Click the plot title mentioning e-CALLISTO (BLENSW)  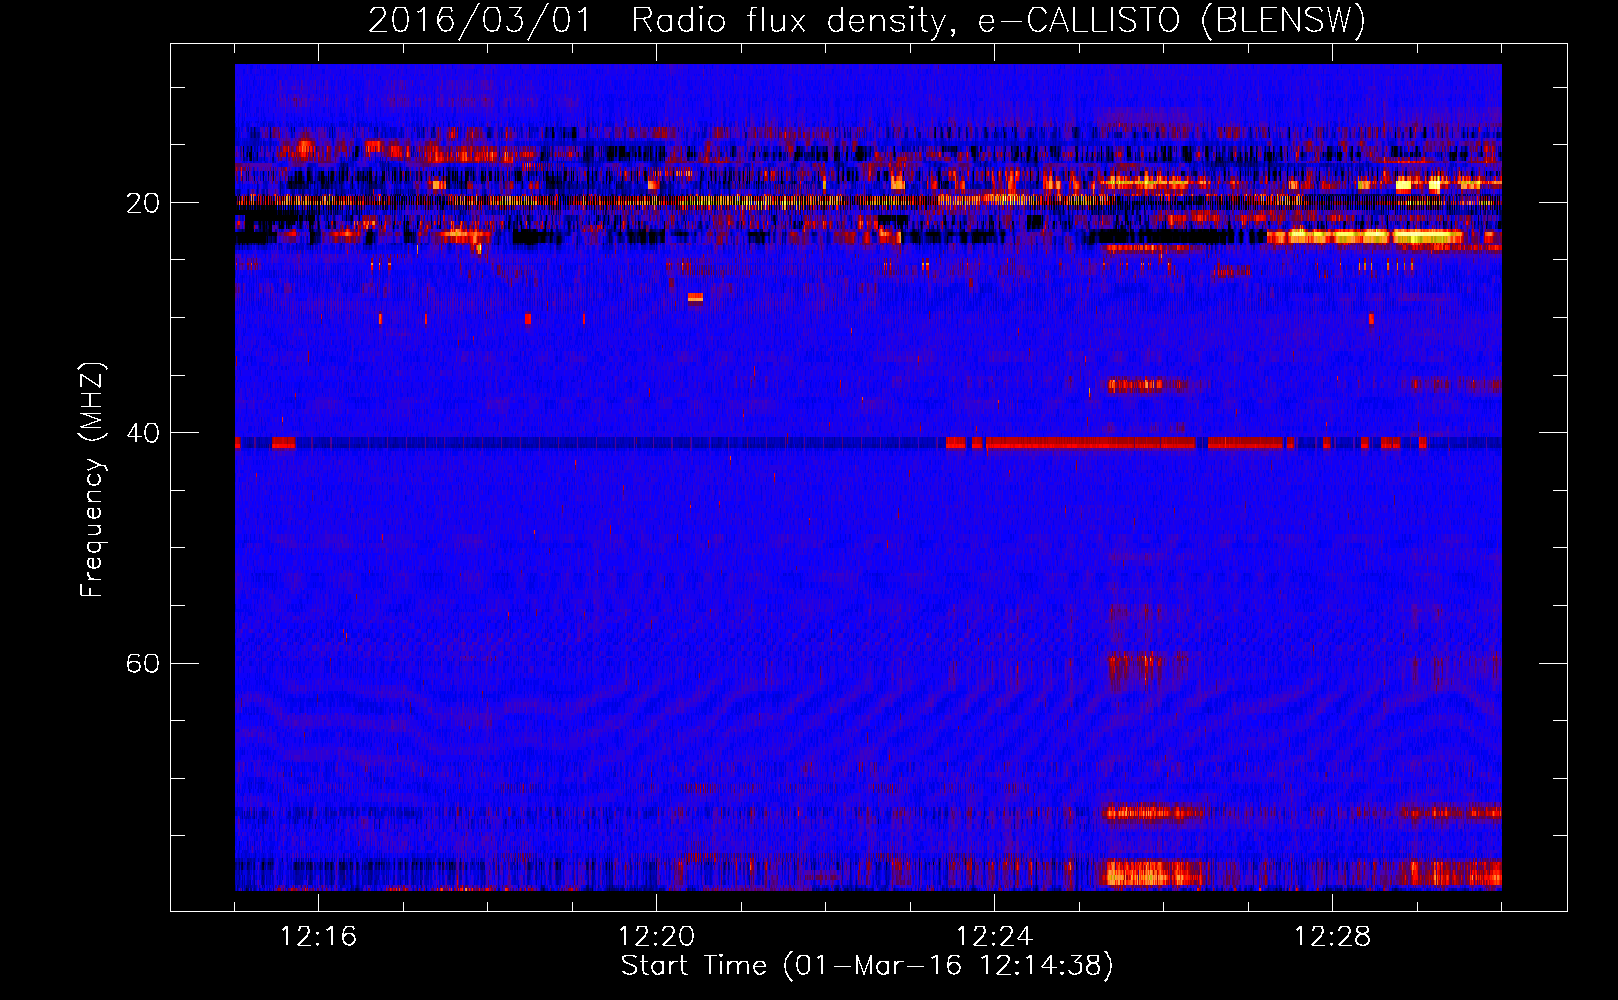(867, 20)
